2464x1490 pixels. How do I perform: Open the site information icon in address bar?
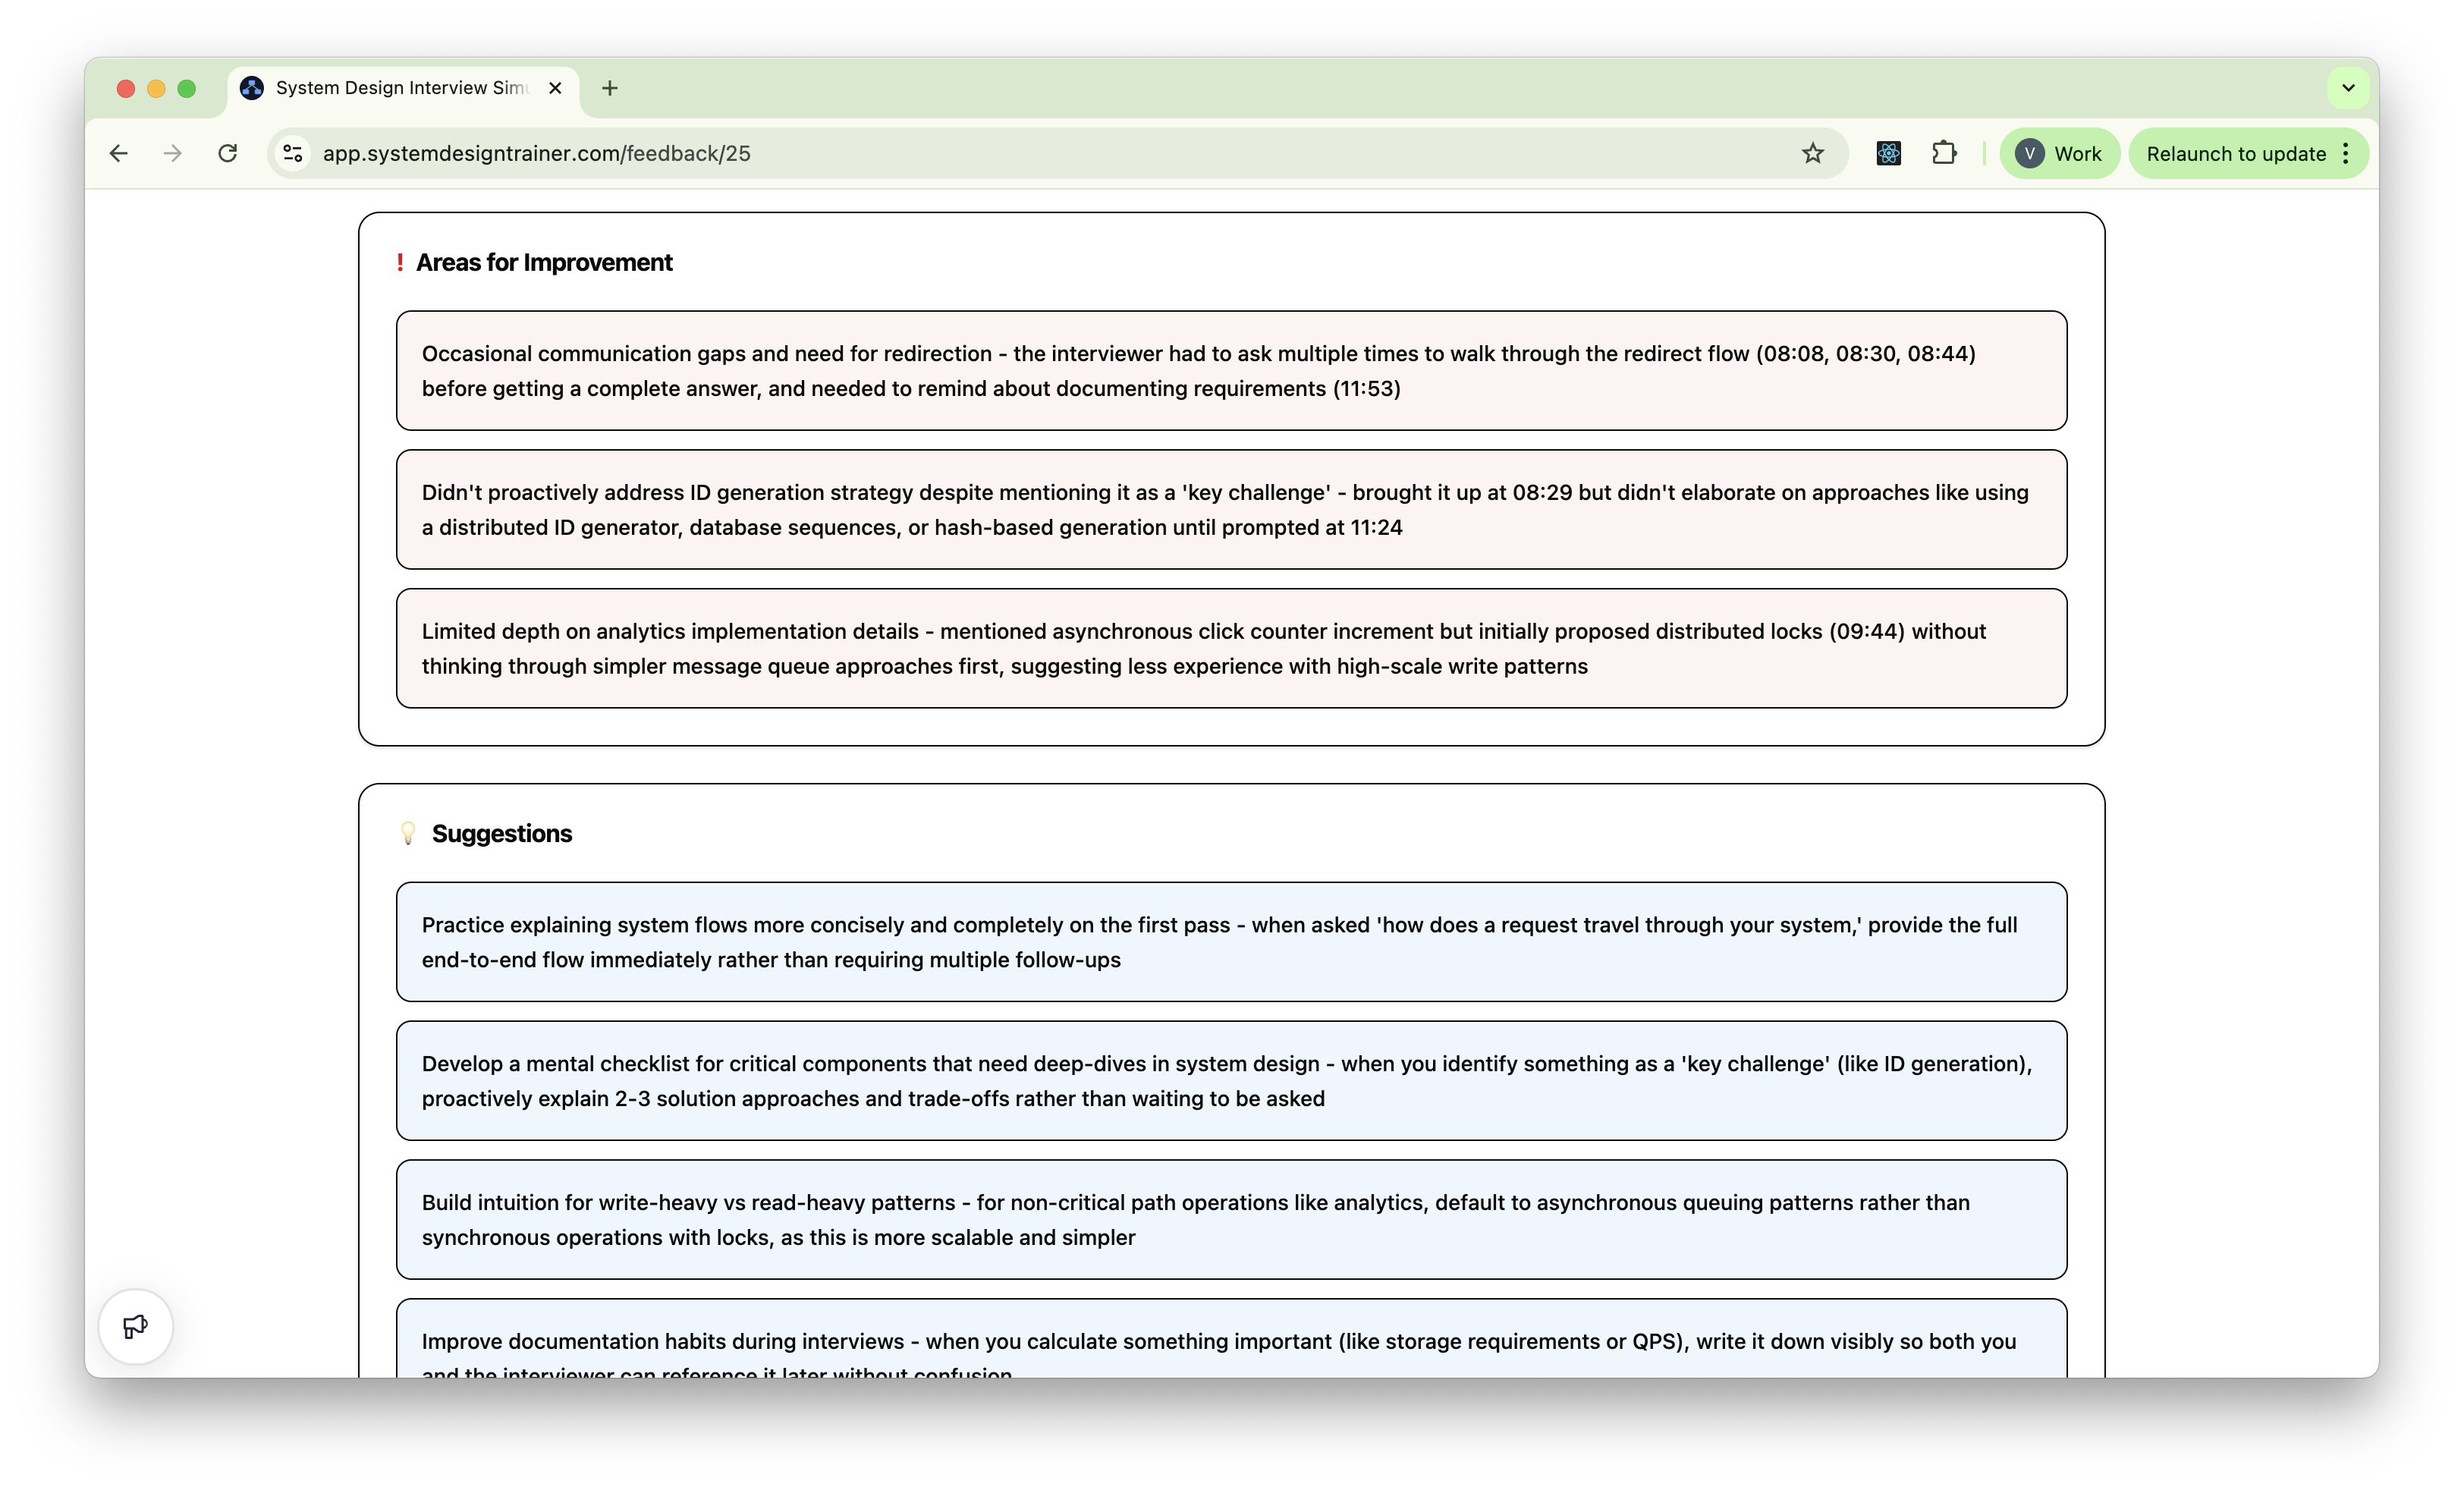[x=293, y=153]
